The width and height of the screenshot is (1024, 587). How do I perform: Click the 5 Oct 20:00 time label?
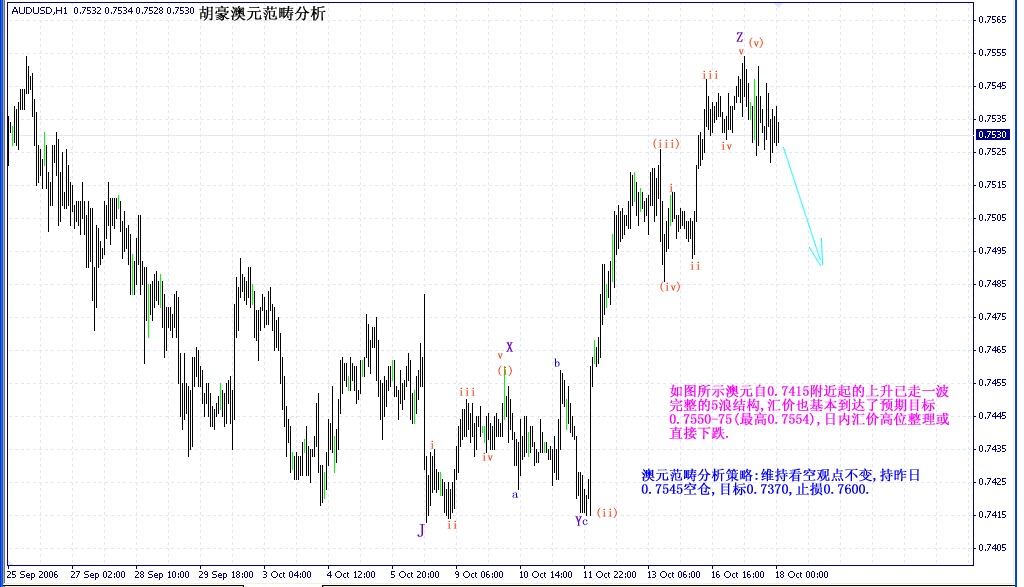click(x=415, y=575)
